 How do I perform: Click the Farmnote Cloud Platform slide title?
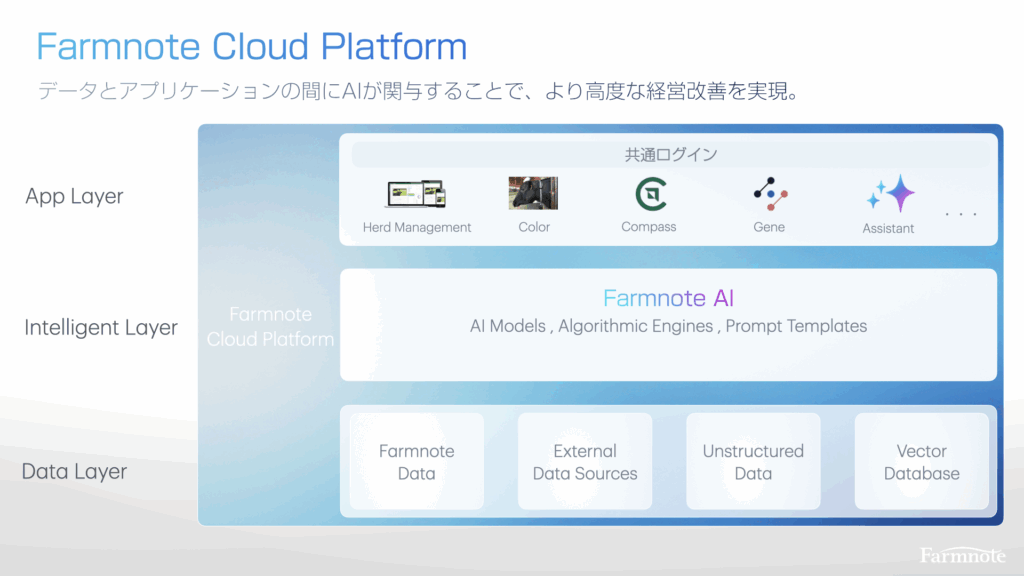[252, 46]
